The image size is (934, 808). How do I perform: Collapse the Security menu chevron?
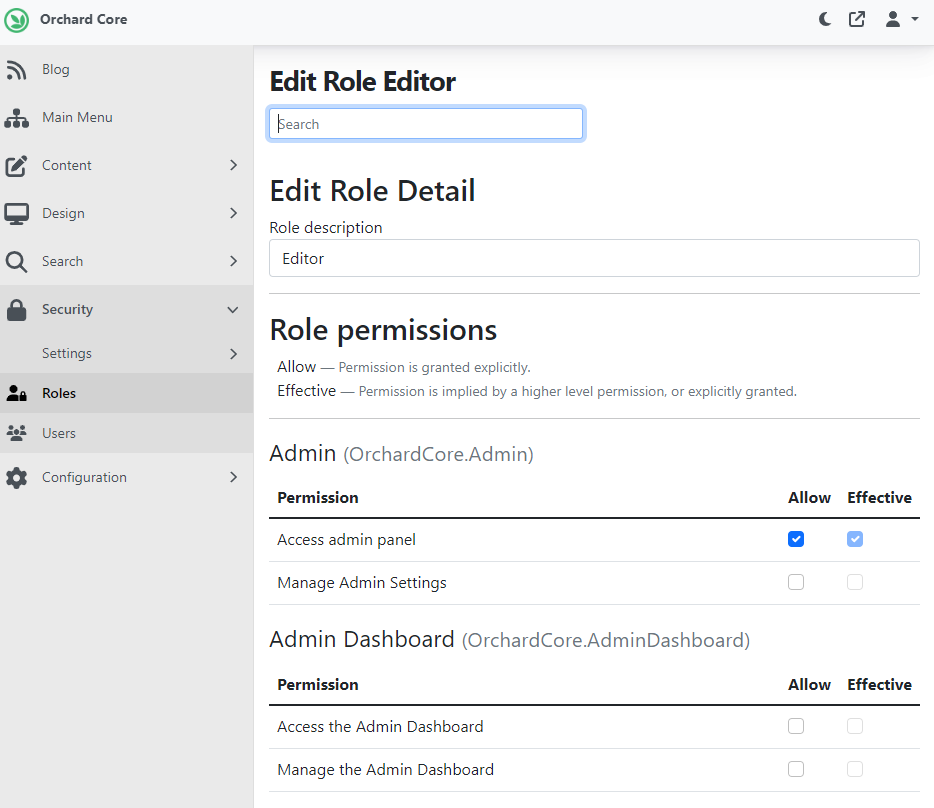(233, 310)
